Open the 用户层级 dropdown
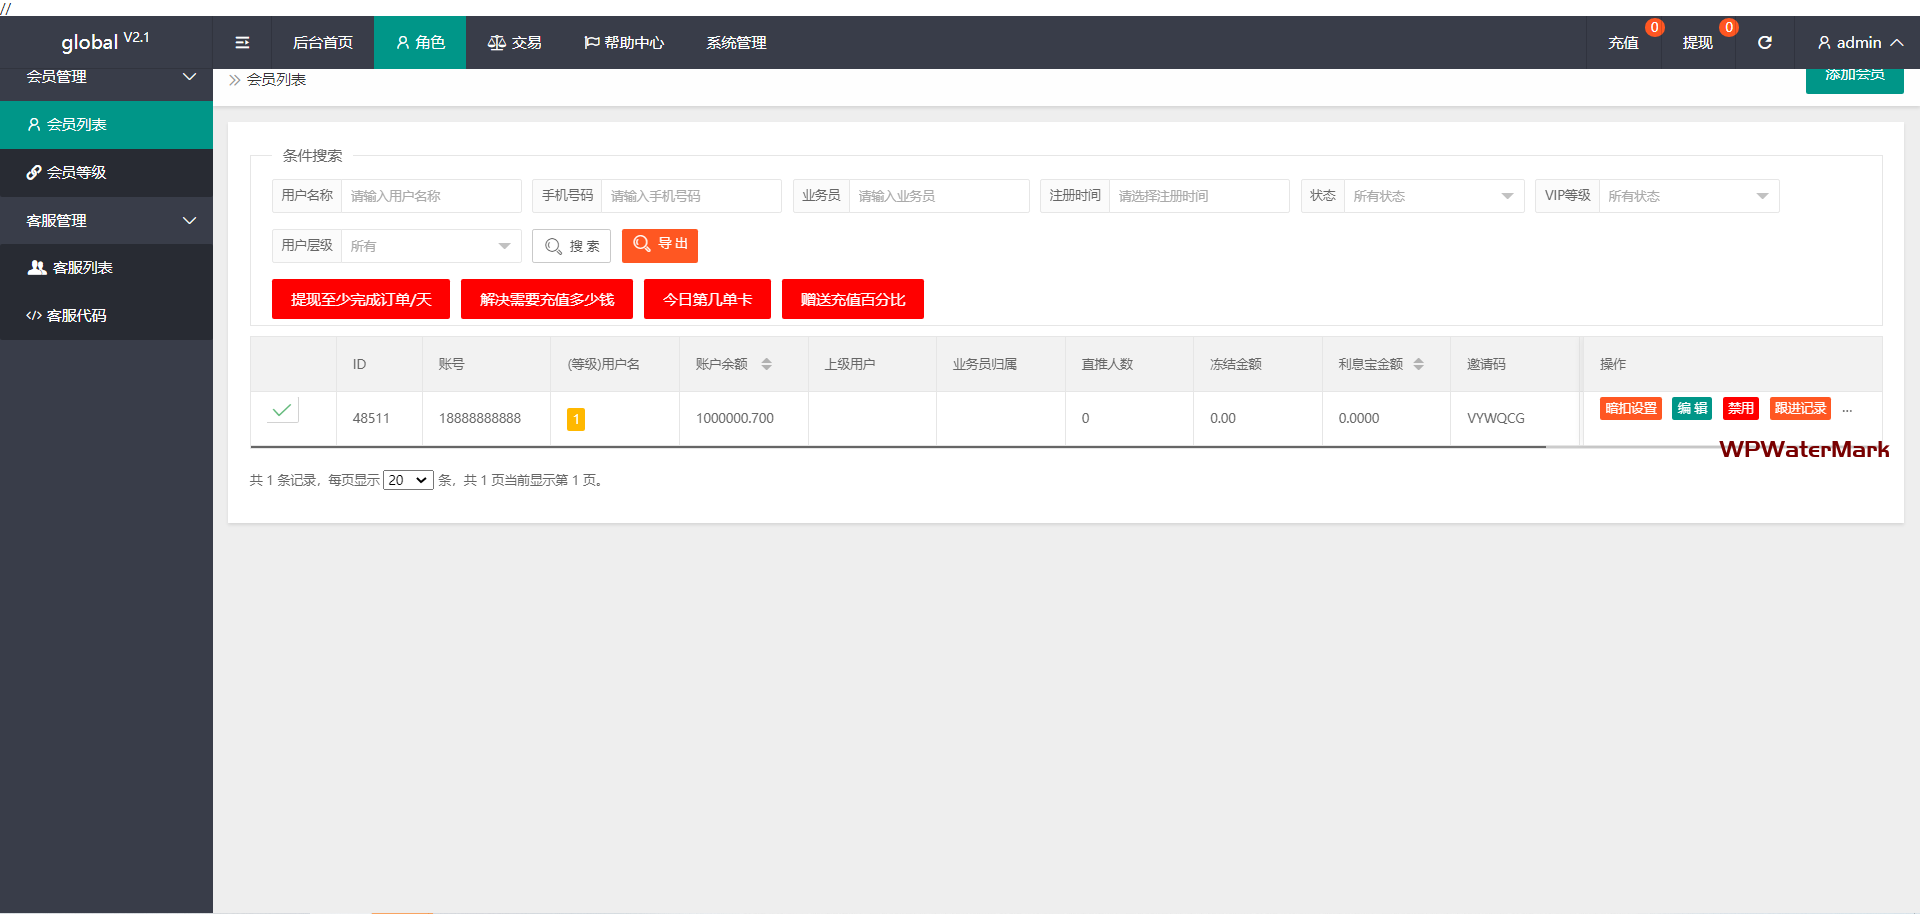The height and width of the screenshot is (914, 1920). (430, 246)
